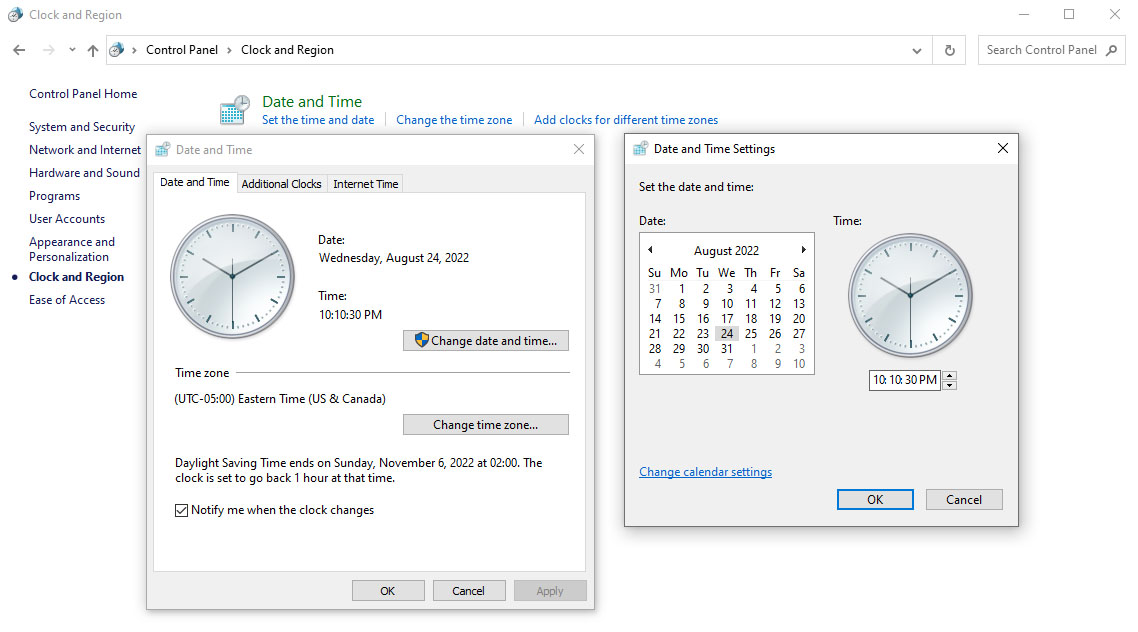
Task: Open Control Panel Home
Action: tap(83, 94)
